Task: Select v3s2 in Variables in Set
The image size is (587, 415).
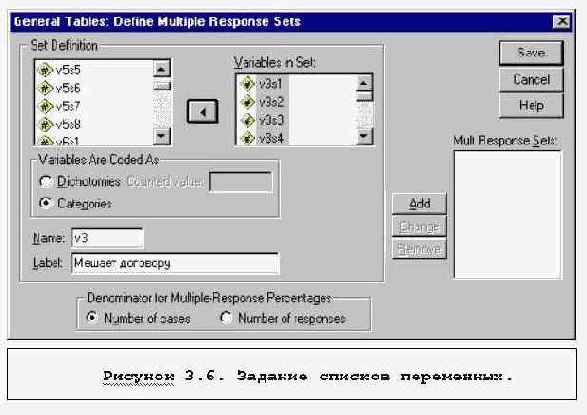Action: pos(271,102)
